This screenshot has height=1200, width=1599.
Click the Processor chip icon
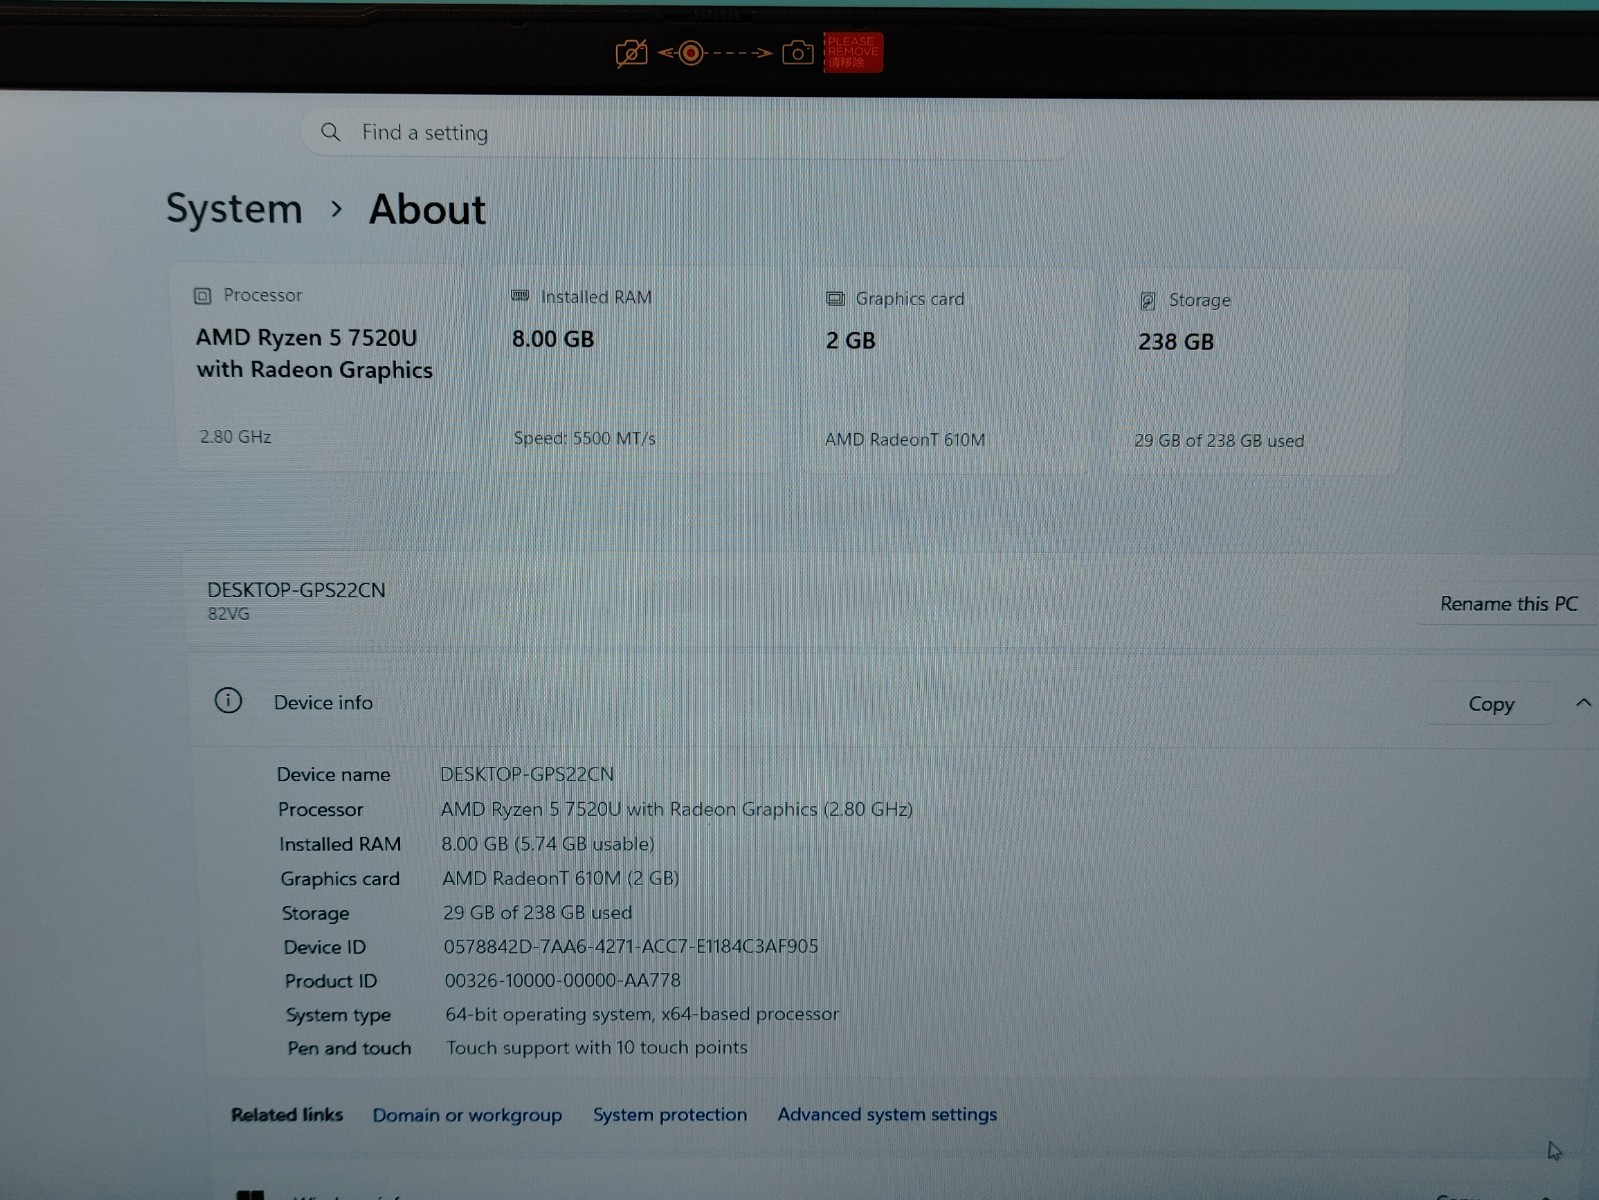(x=202, y=296)
